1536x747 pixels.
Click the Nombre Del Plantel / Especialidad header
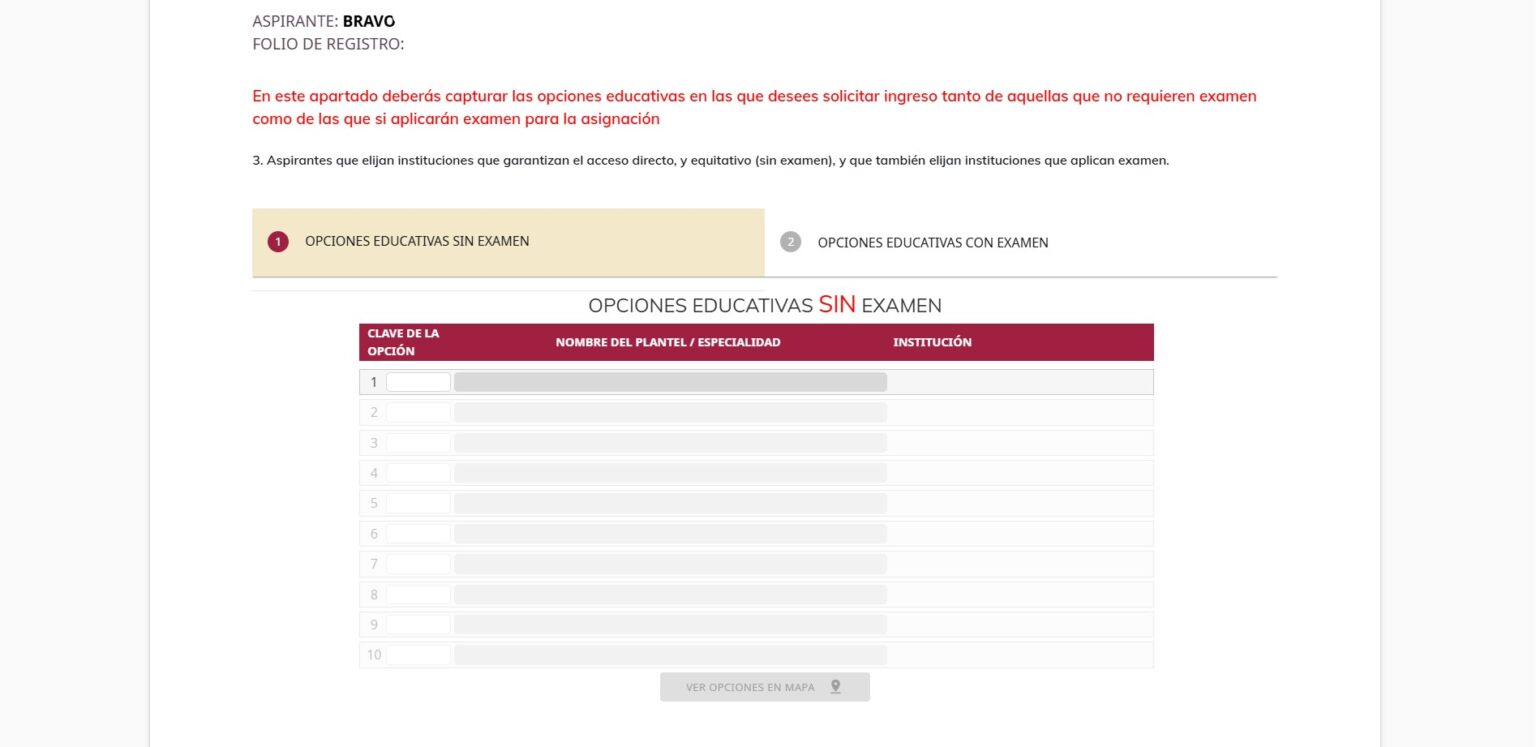(668, 342)
